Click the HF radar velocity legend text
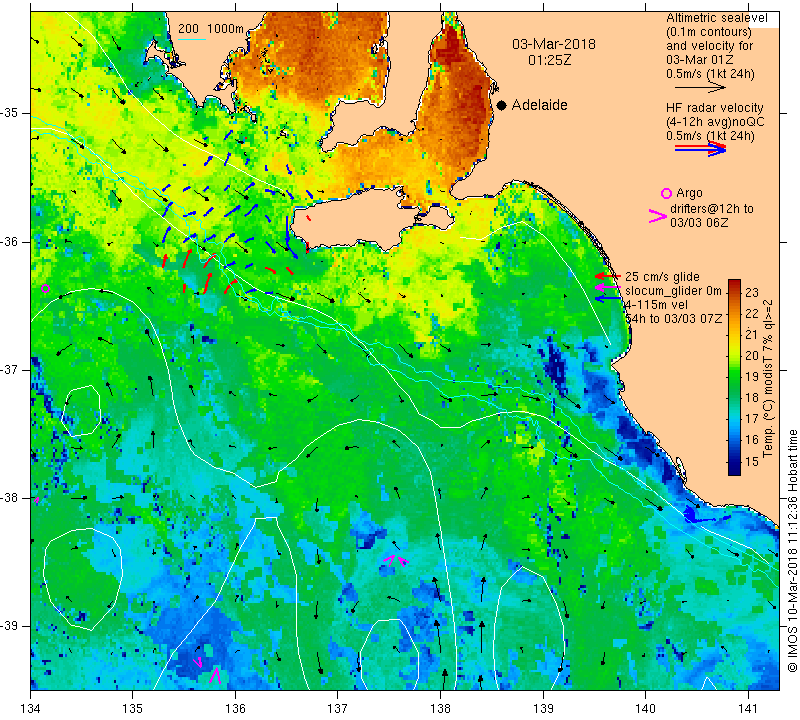 click(x=715, y=108)
